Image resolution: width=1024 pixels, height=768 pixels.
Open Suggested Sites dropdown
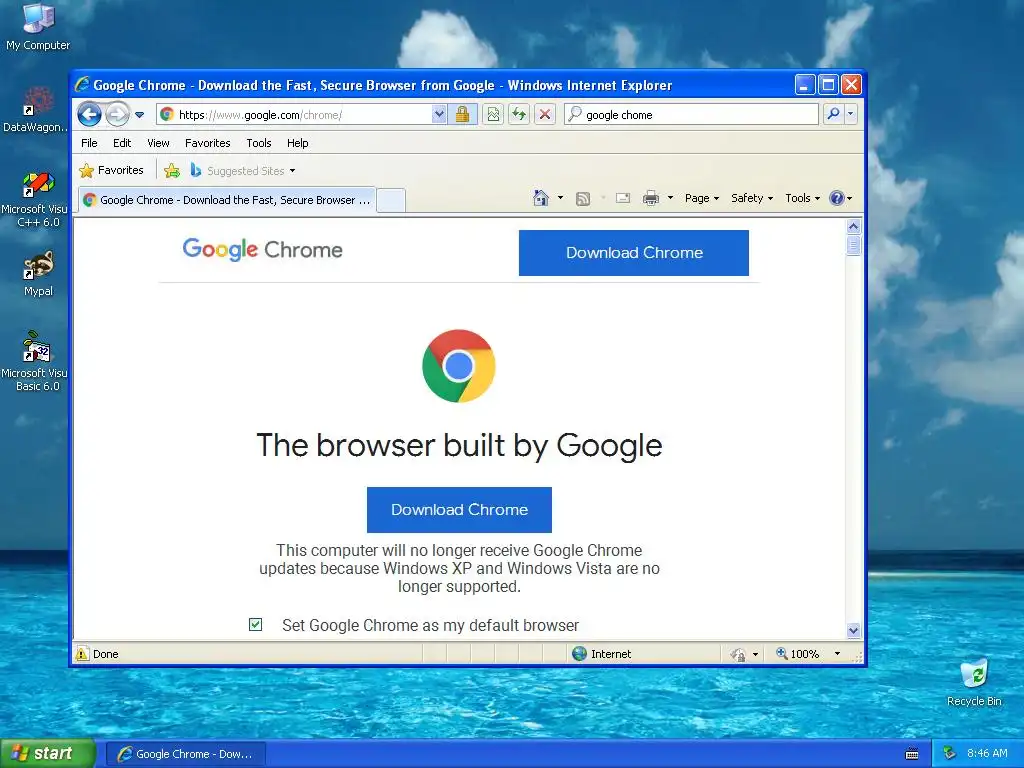(x=243, y=170)
